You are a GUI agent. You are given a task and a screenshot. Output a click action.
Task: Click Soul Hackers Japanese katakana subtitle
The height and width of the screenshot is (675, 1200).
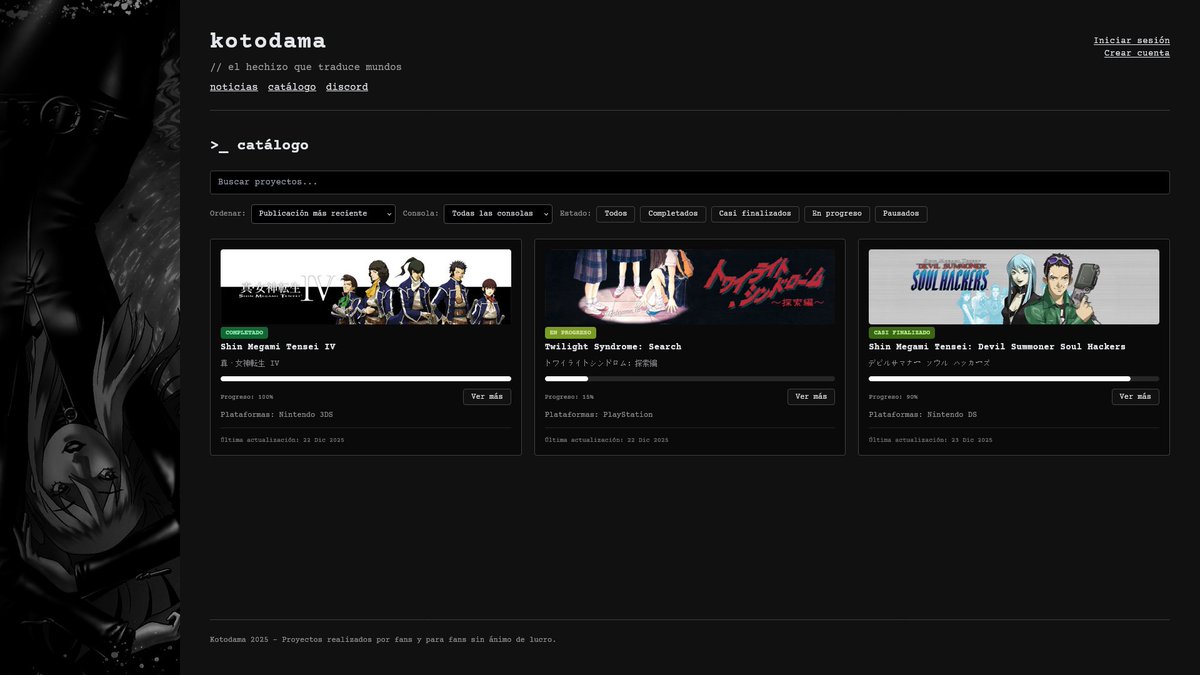[927, 363]
